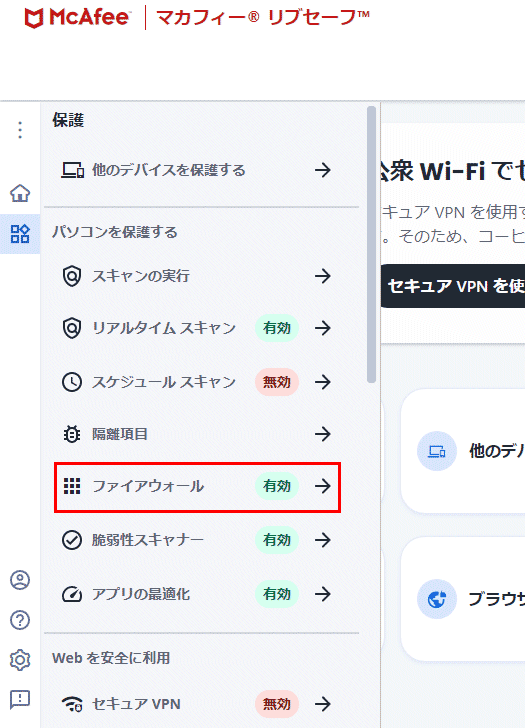The height and width of the screenshot is (728, 525).
Task: Go to the Home sidebar icon
Action: (x=20, y=193)
